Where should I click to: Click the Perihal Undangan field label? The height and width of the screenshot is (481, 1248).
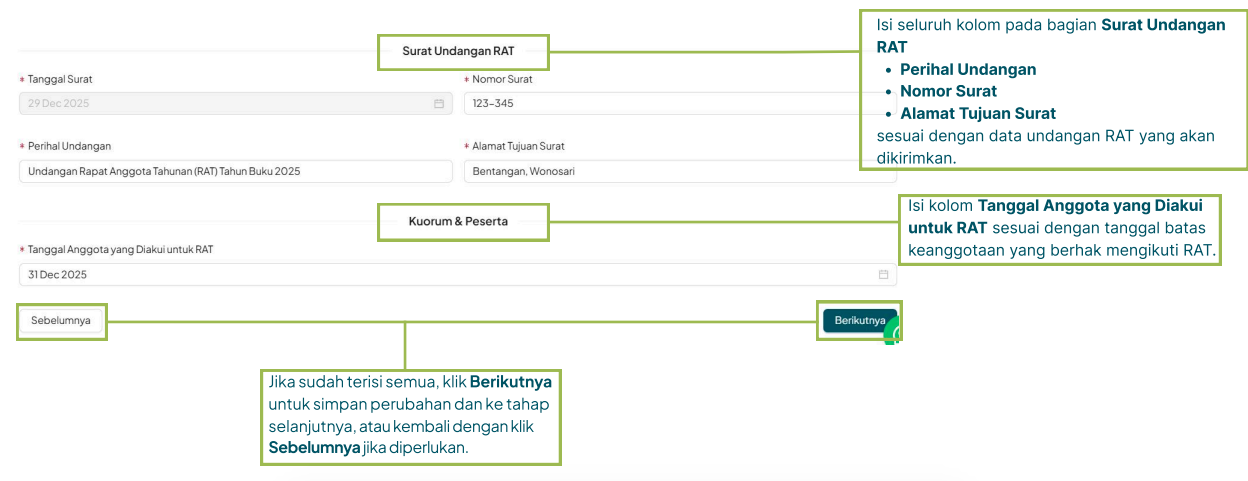click(x=69, y=146)
